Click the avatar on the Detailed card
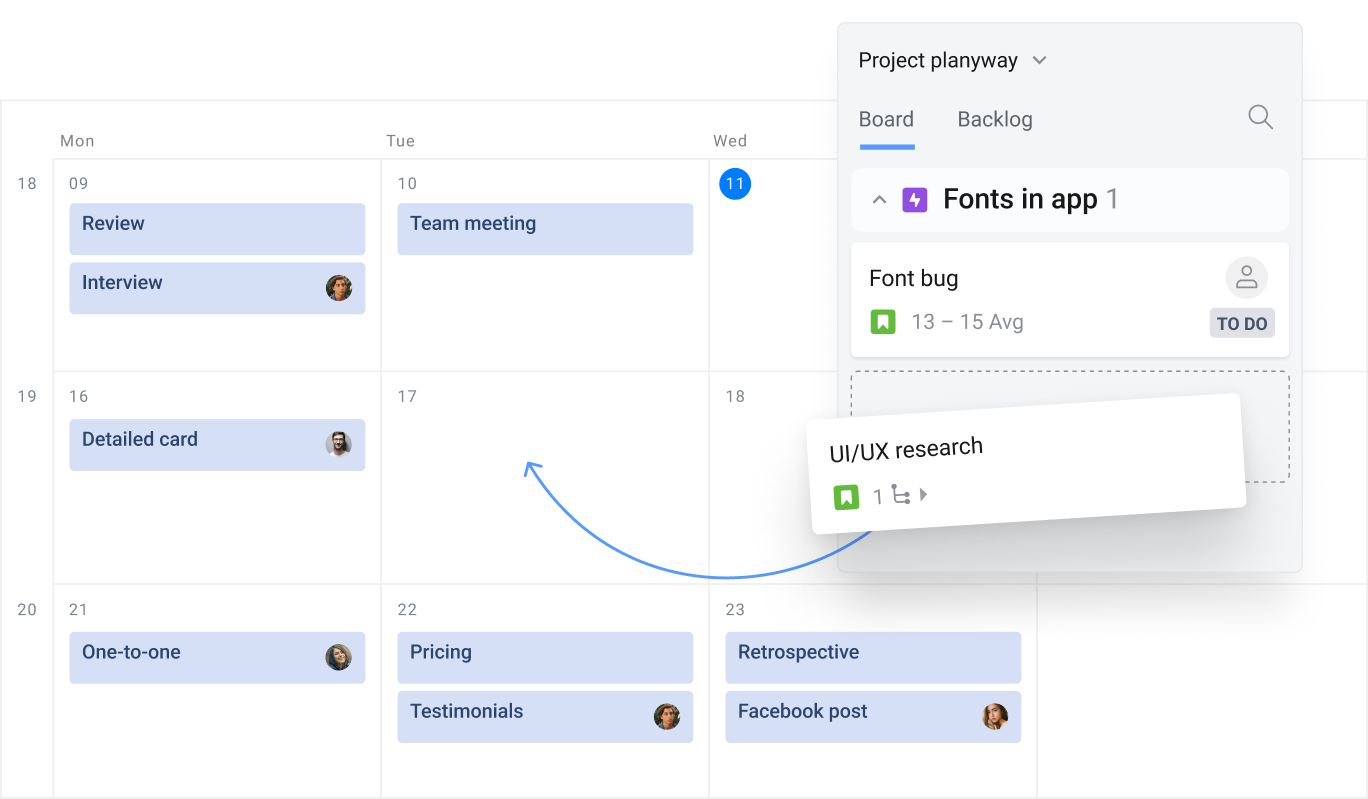The height and width of the screenshot is (799, 1368). (x=340, y=444)
